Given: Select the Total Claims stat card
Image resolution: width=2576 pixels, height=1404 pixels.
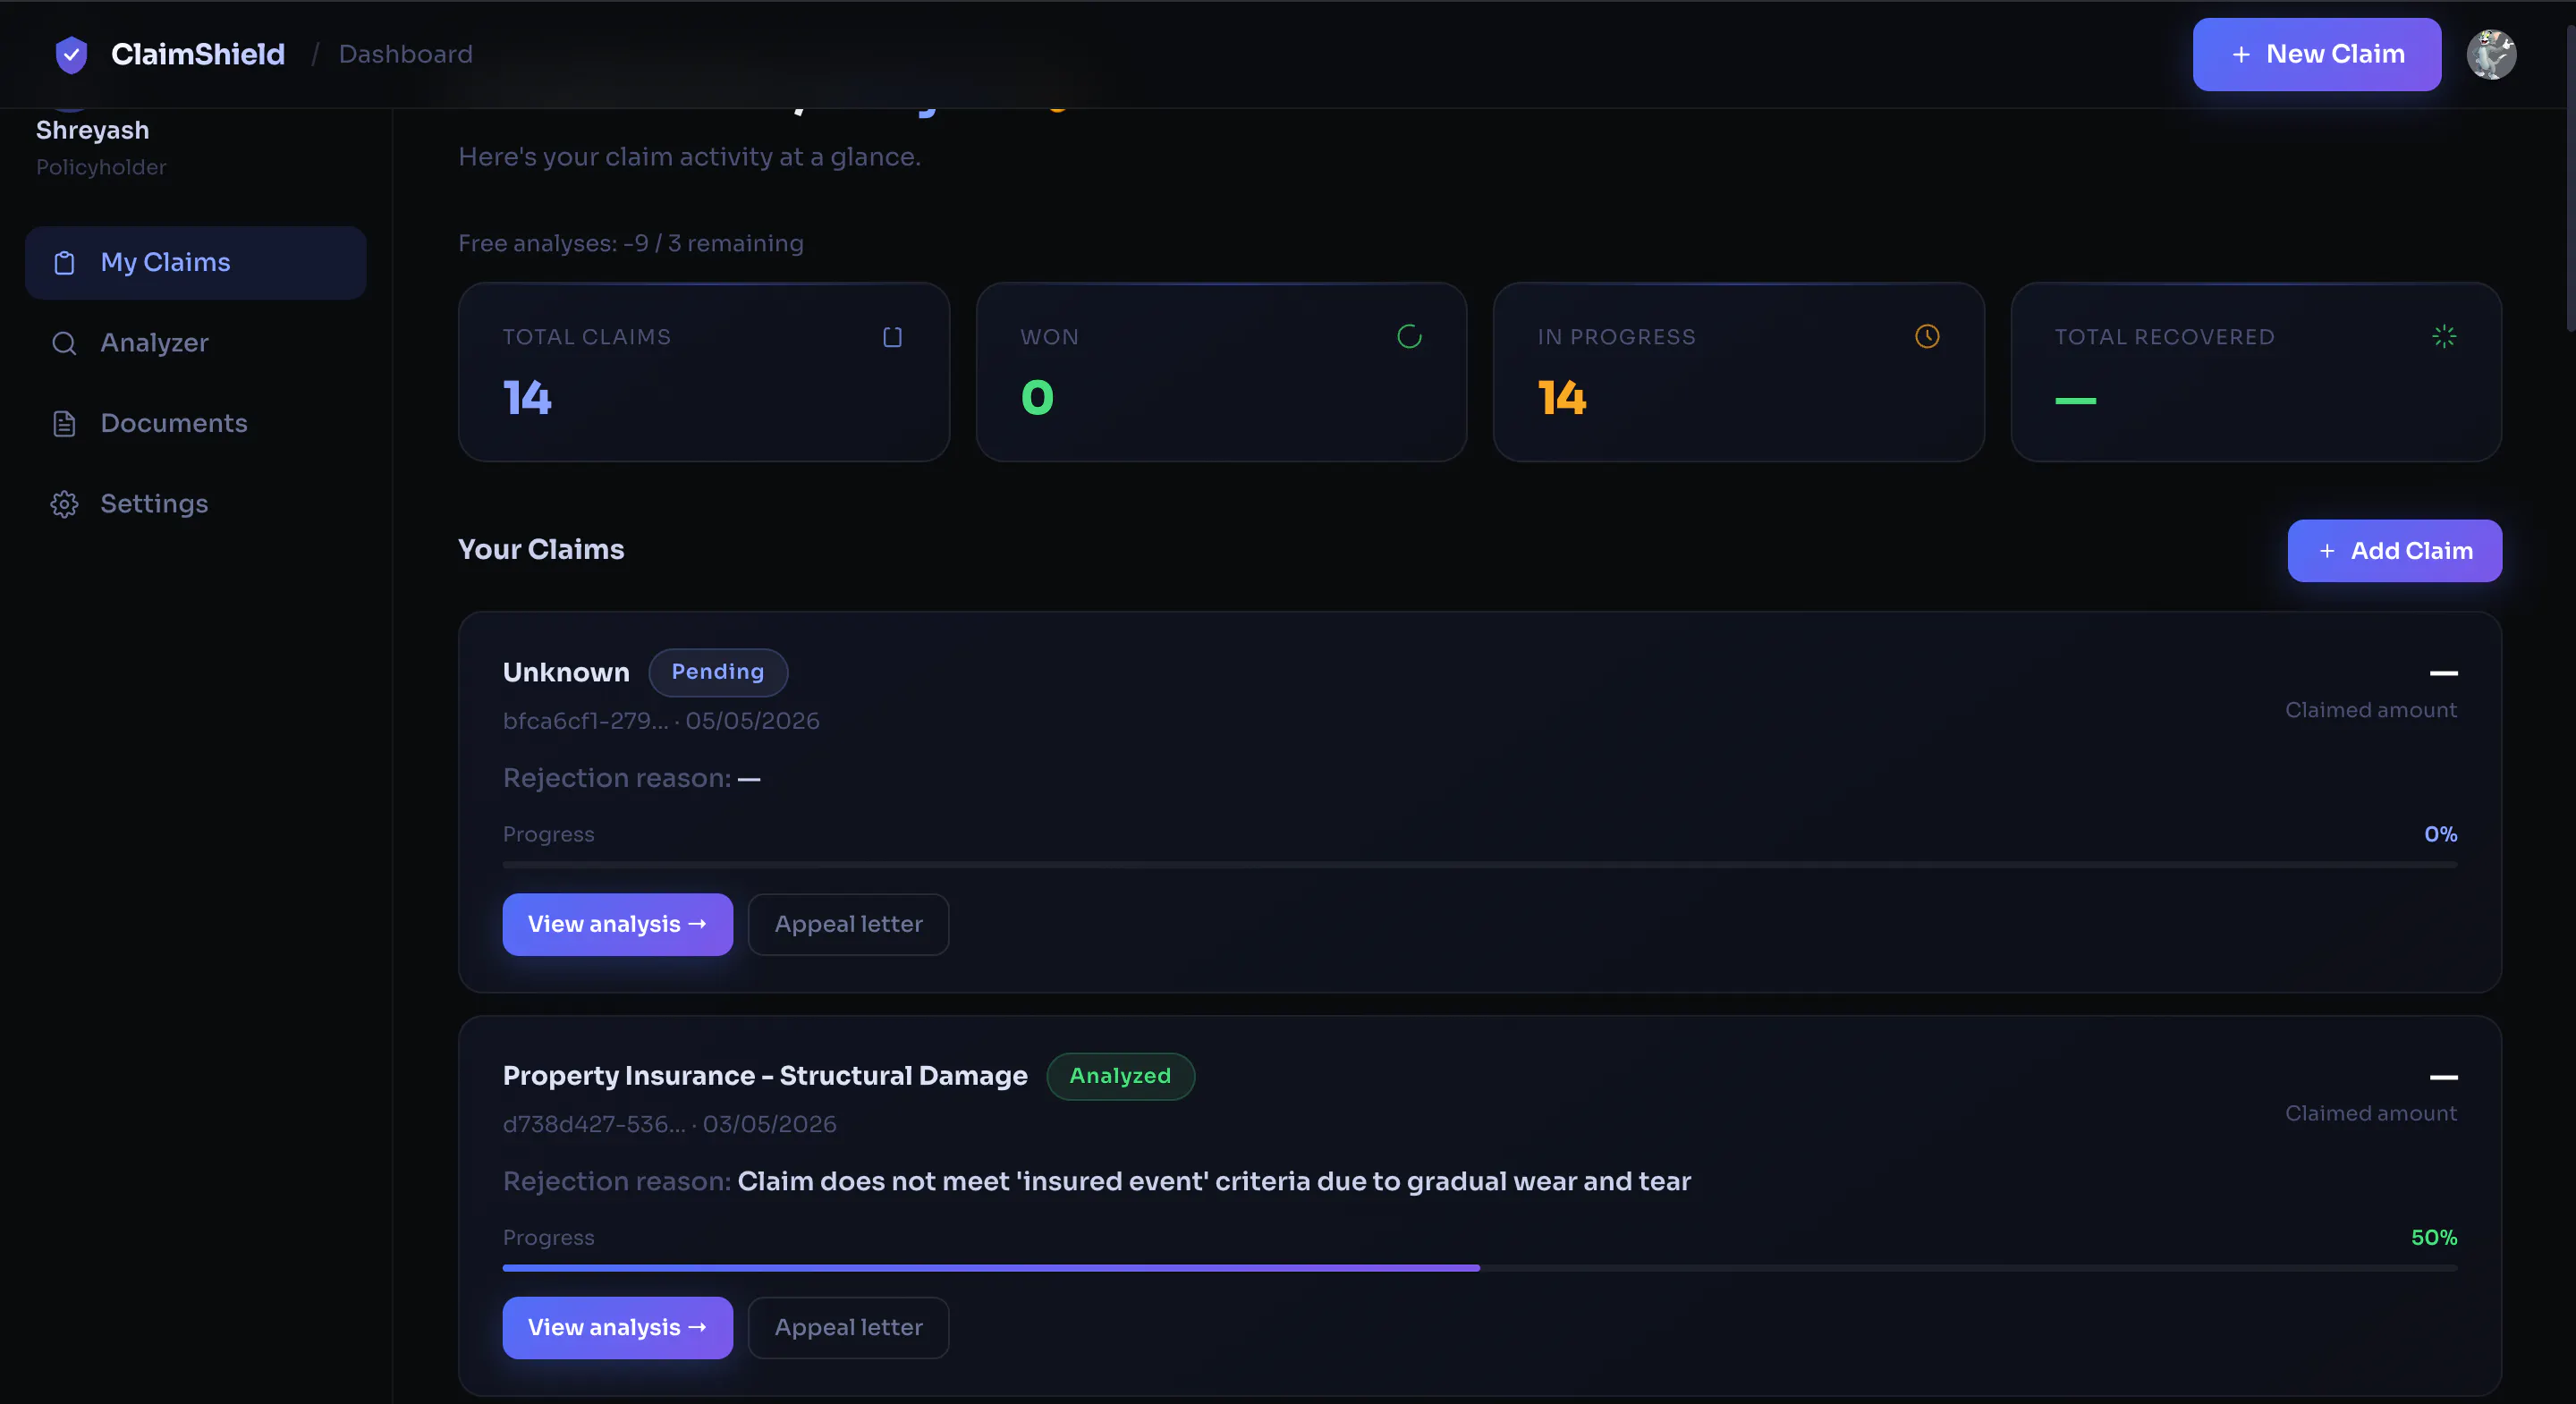Looking at the screenshot, I should tap(704, 372).
